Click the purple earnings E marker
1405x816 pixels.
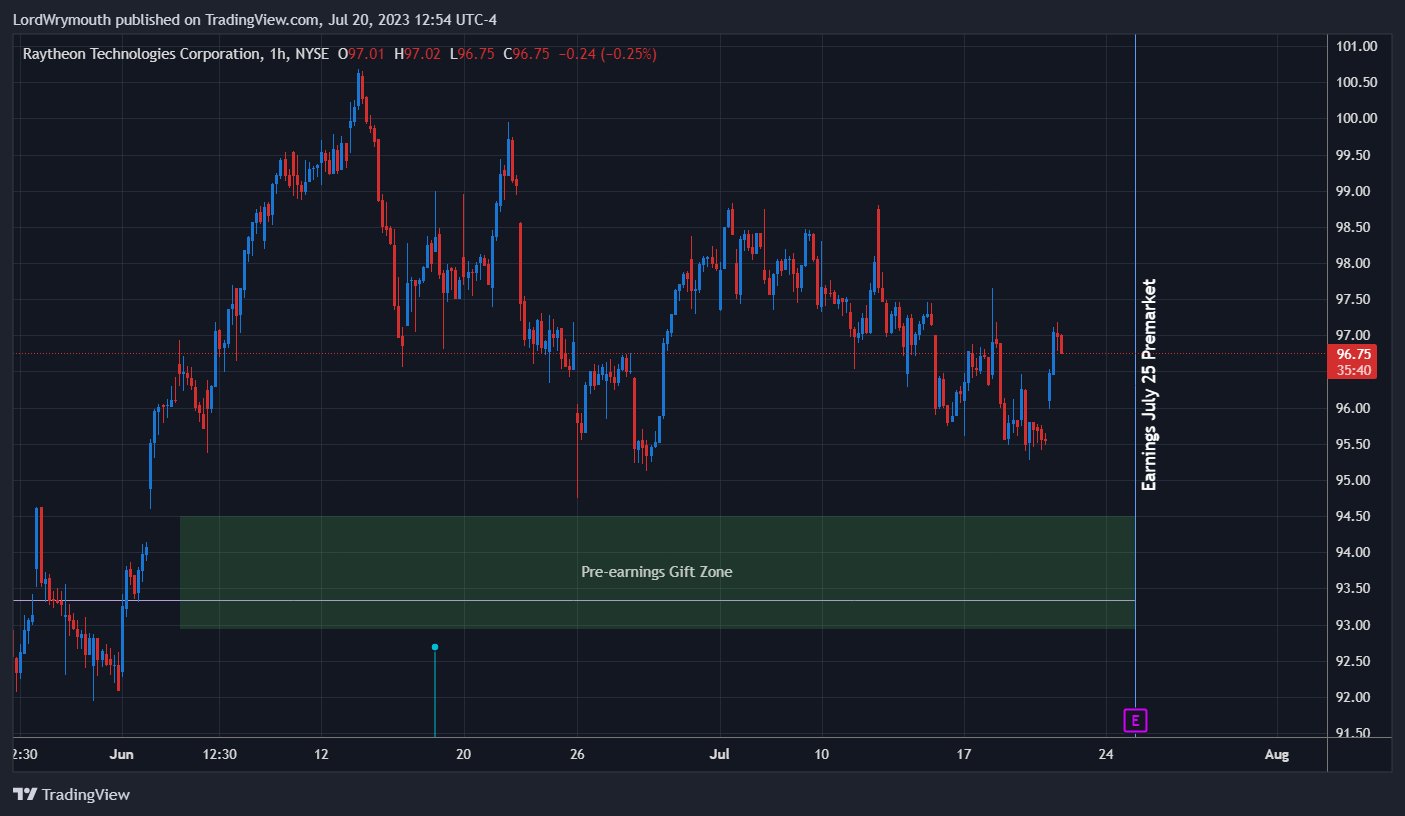1135,720
